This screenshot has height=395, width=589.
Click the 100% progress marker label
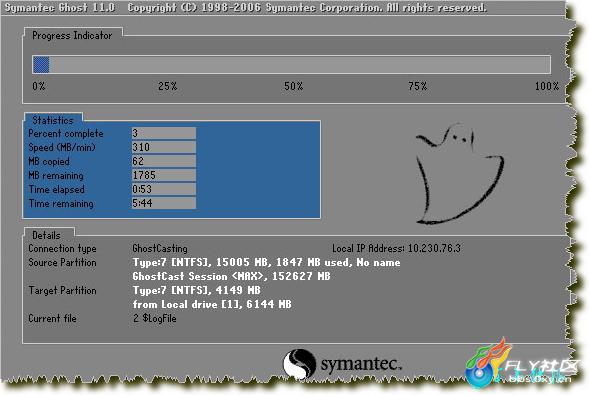coord(547,86)
